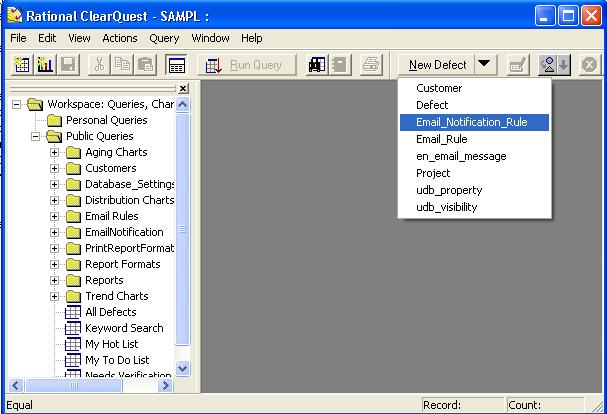Expand the Customers folder

pos(55,168)
